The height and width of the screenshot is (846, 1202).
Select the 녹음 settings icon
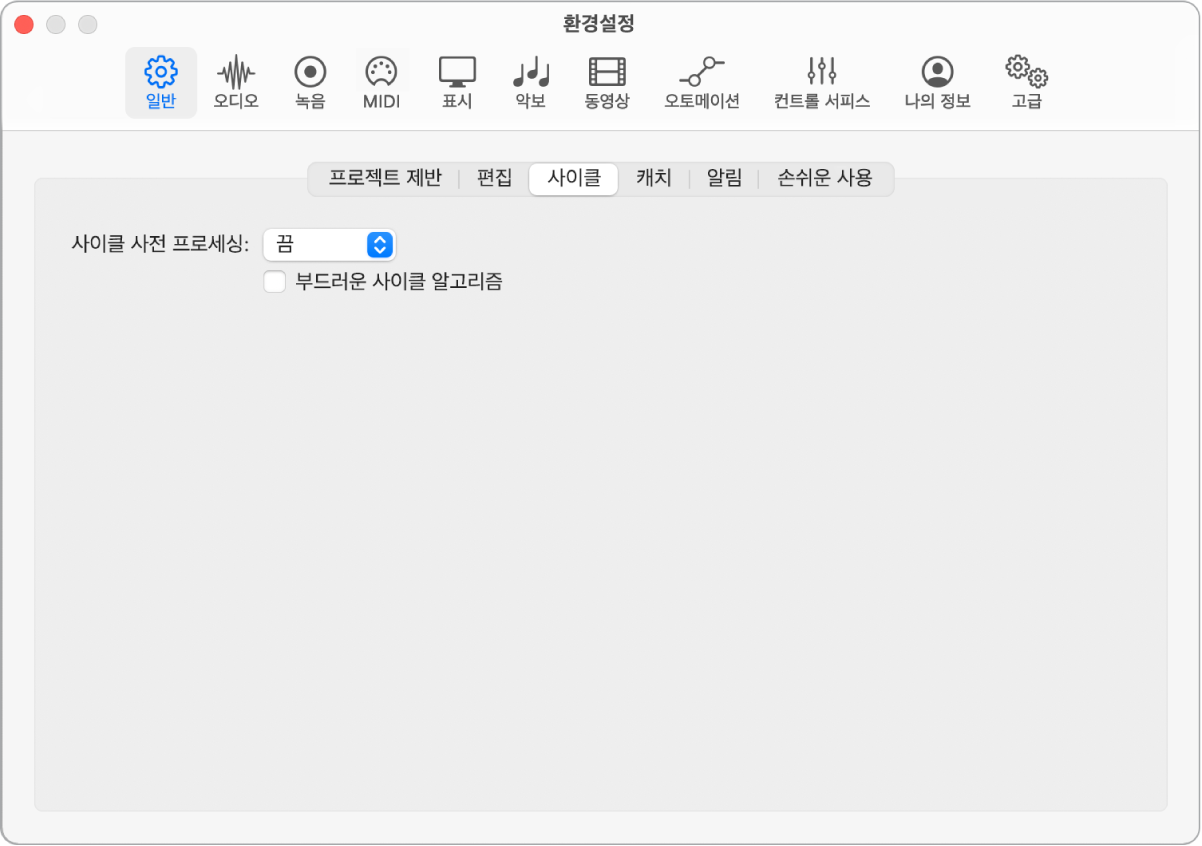310,80
